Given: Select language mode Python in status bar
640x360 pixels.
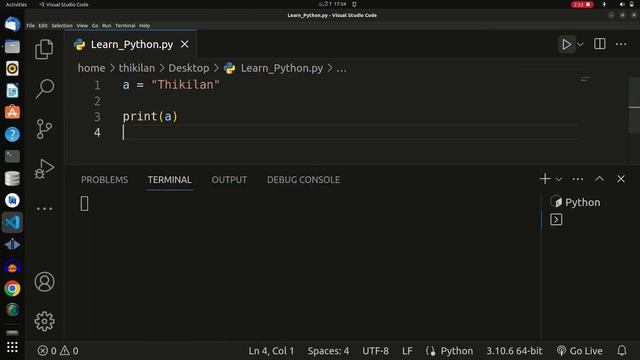Looking at the screenshot, I should click(x=457, y=351).
